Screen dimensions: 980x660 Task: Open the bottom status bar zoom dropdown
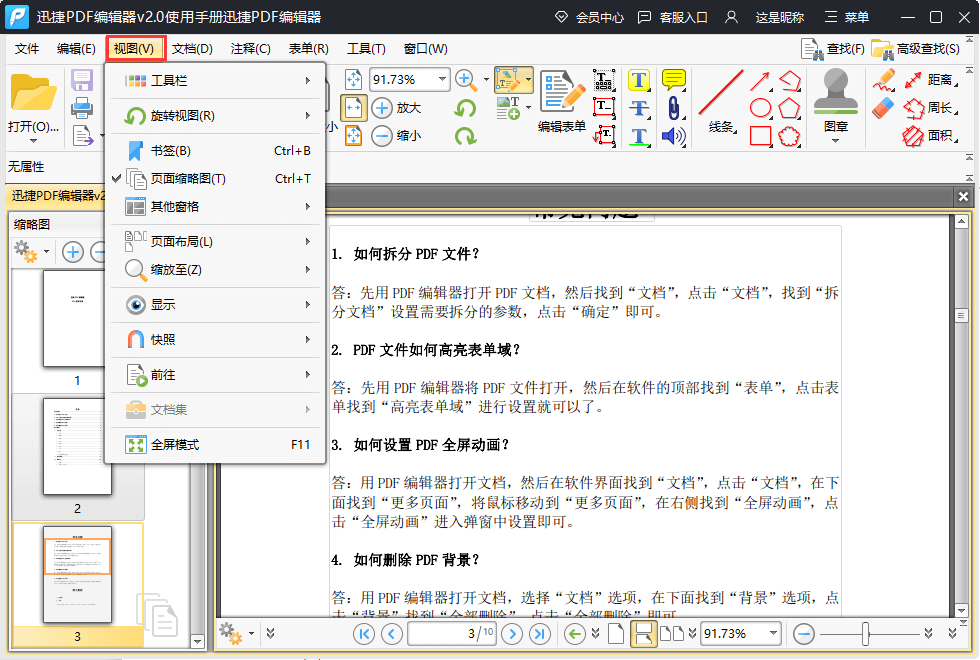point(772,634)
